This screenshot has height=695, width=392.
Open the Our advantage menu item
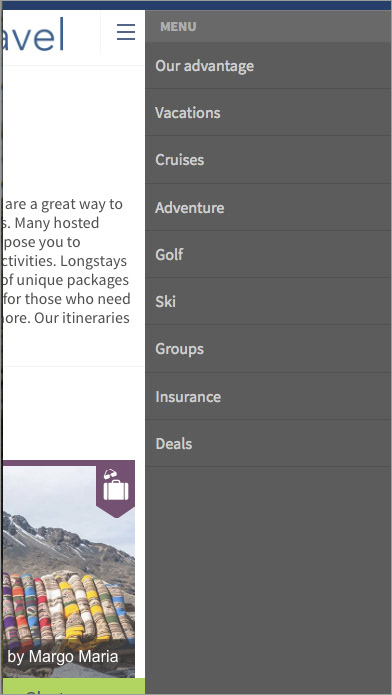(269, 66)
